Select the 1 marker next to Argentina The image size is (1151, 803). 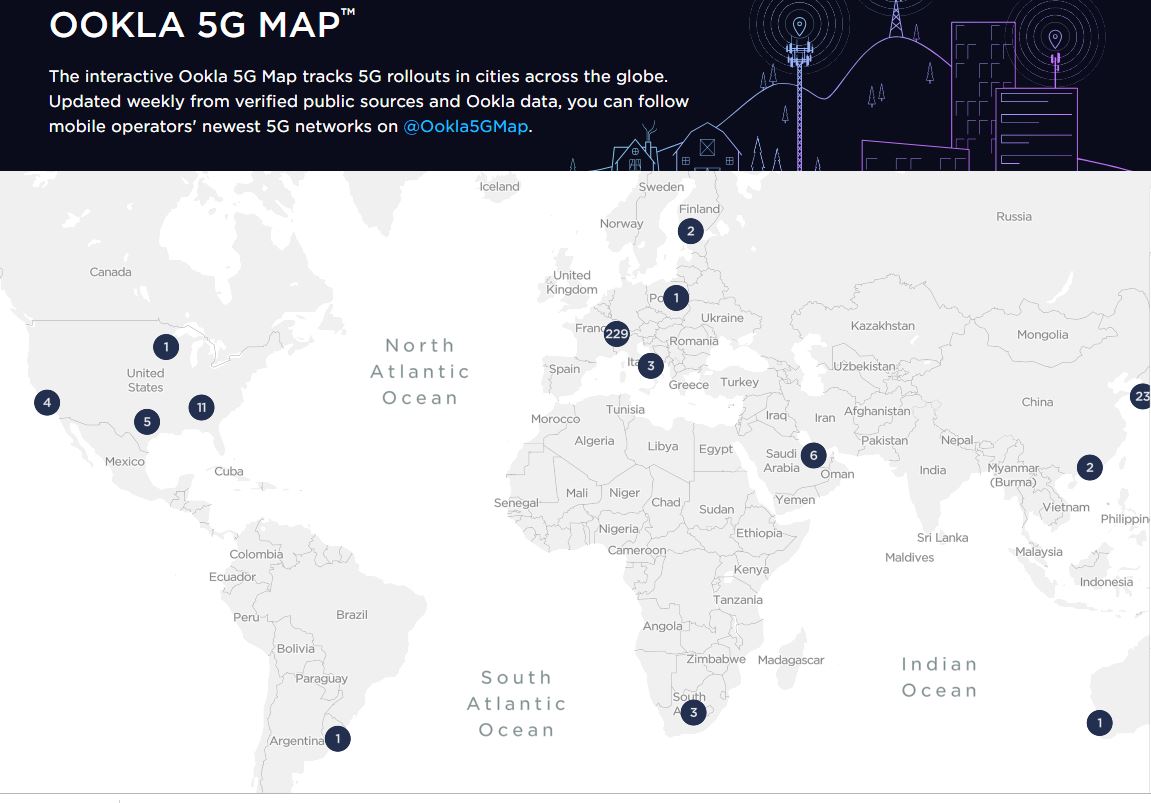click(x=338, y=738)
